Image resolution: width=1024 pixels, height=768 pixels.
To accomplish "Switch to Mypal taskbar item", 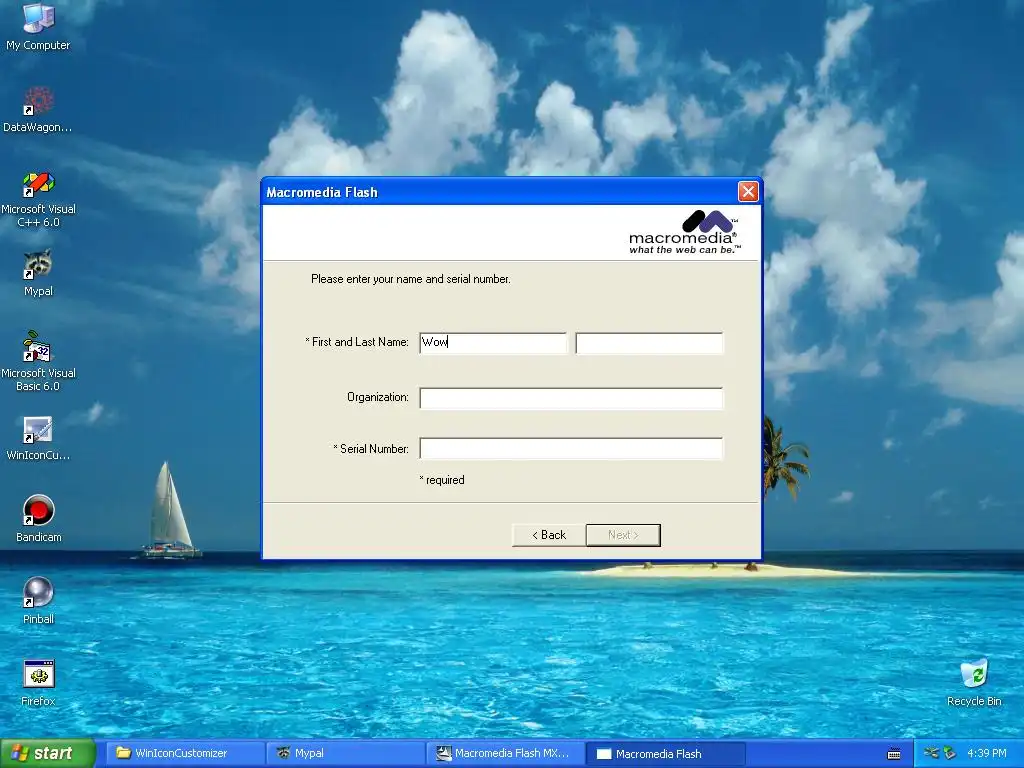I will [x=345, y=753].
